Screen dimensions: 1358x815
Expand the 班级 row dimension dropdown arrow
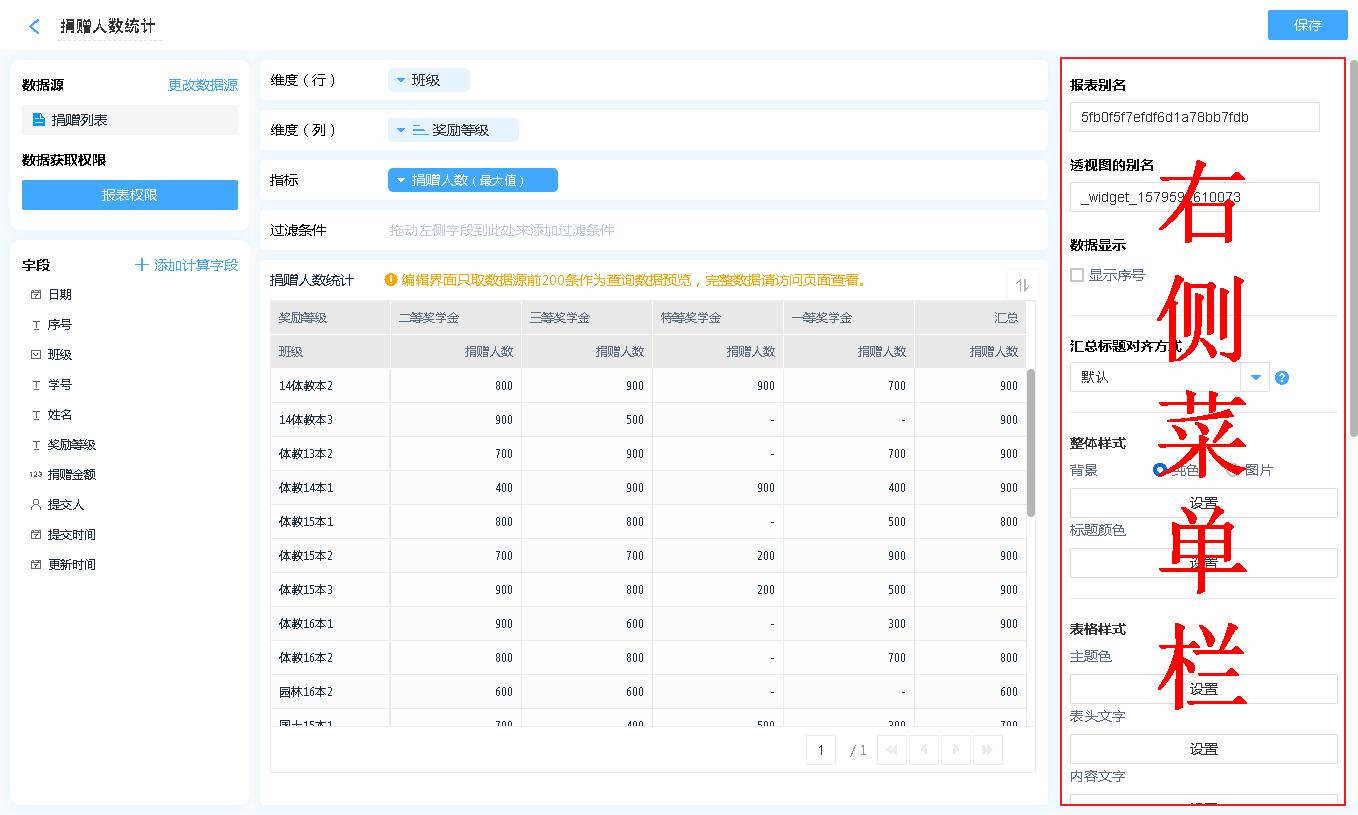(x=401, y=80)
